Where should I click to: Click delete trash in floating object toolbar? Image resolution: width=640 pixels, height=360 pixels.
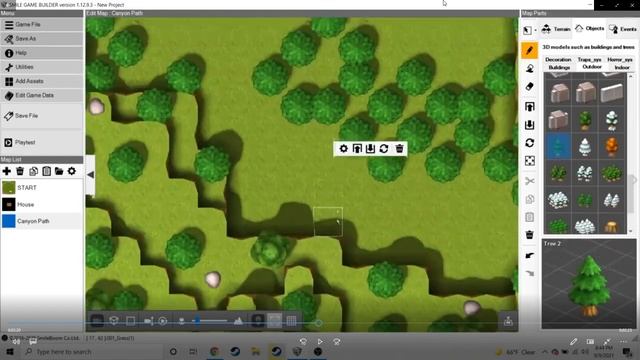tap(400, 149)
